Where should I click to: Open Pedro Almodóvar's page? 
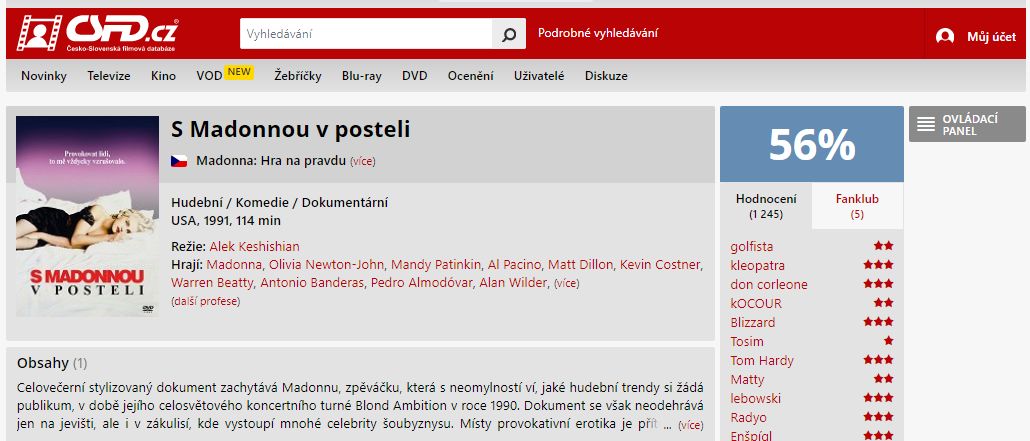point(422,283)
